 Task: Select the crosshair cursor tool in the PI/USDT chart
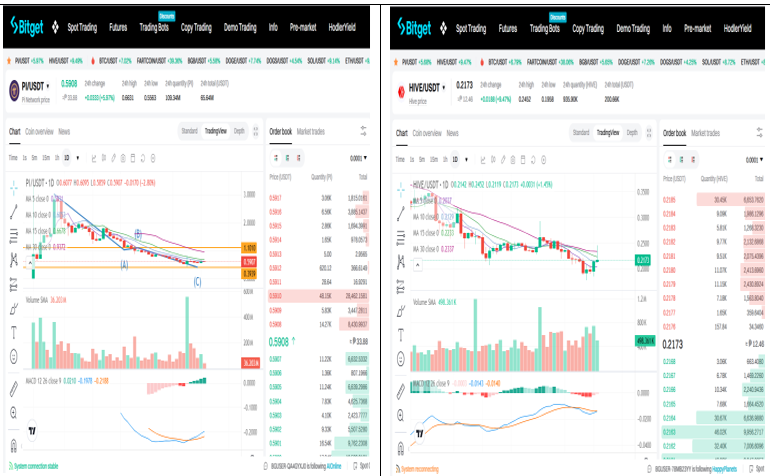coord(14,187)
